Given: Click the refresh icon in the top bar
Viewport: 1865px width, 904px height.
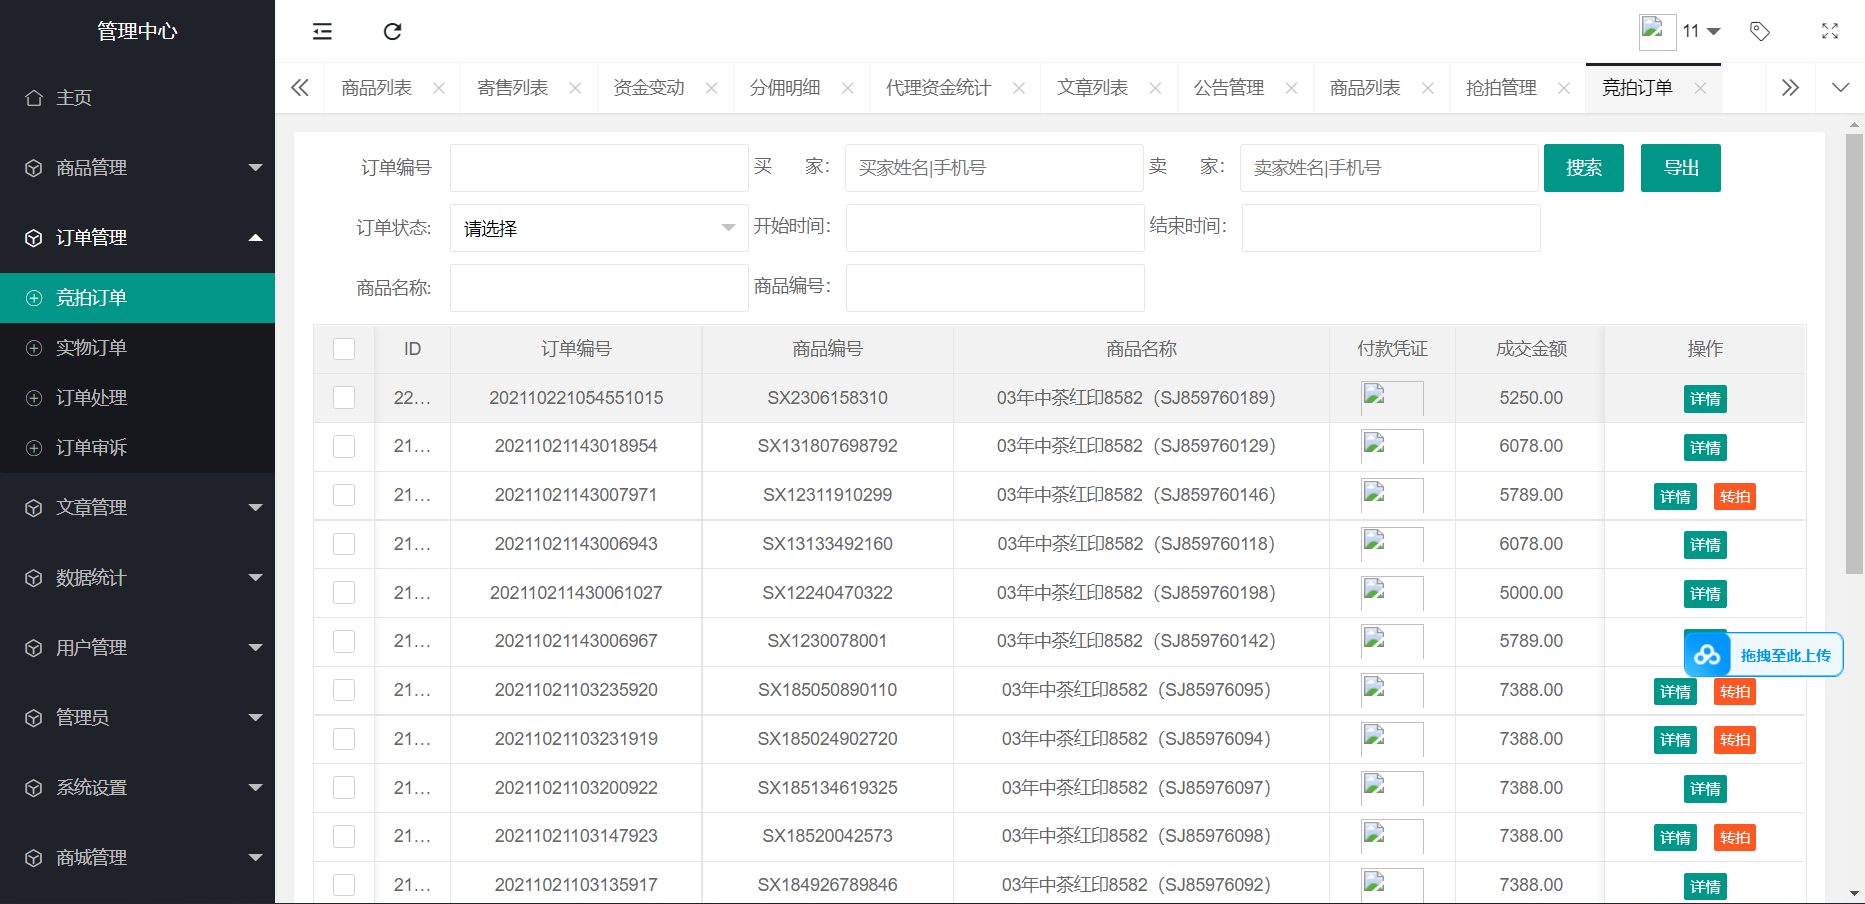Looking at the screenshot, I should point(393,31).
